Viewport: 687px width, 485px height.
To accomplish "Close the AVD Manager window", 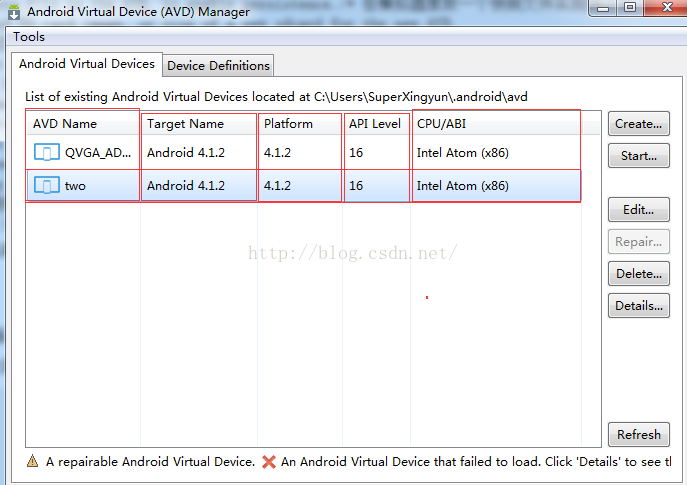I will [666, 8].
